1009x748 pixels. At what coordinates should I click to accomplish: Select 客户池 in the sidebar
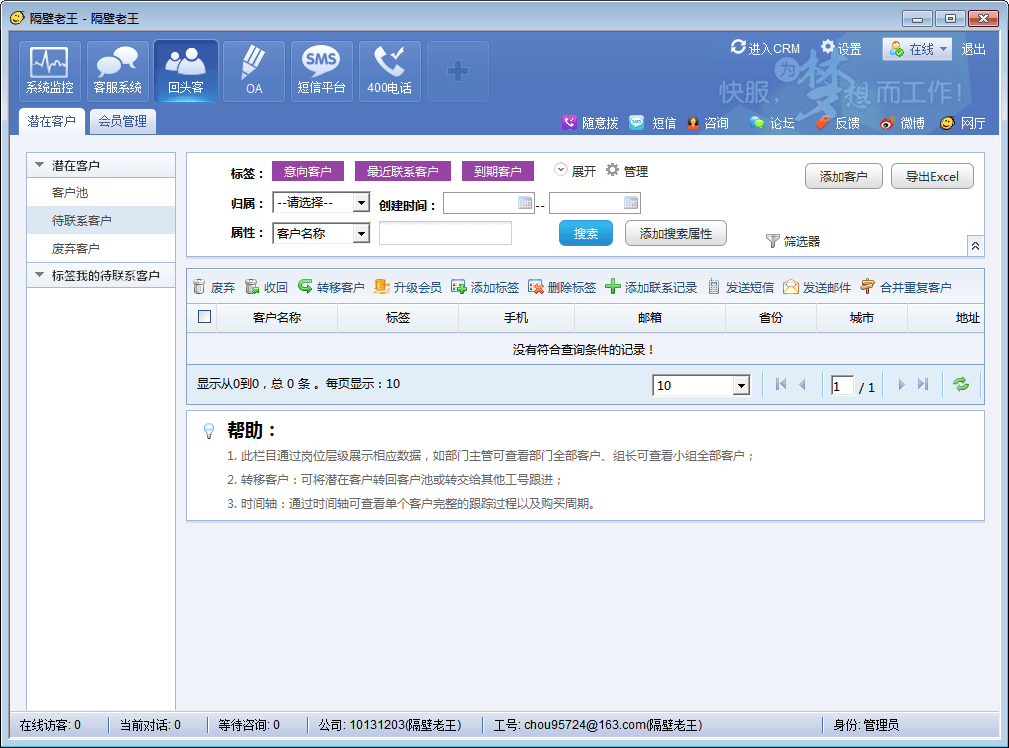click(x=70, y=192)
